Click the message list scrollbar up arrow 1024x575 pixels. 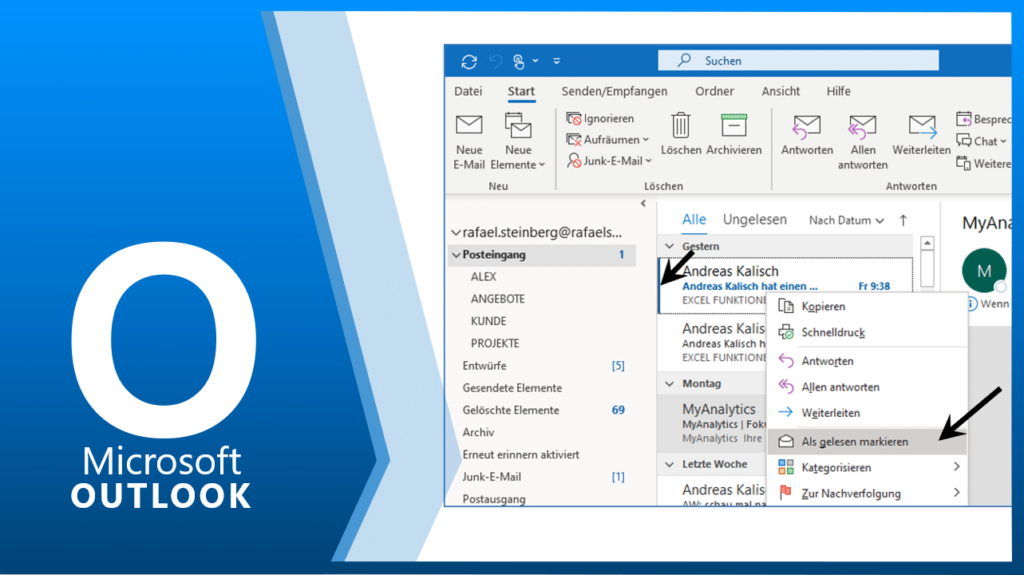[x=927, y=244]
